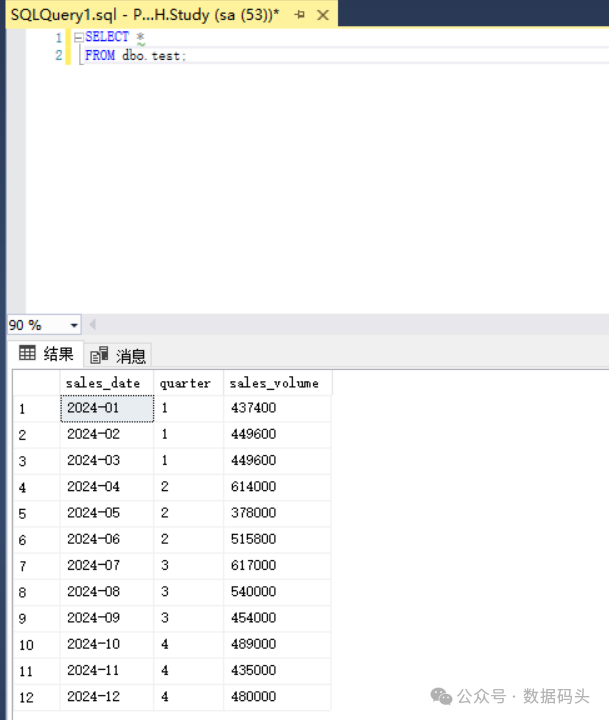Image resolution: width=609 pixels, height=720 pixels.
Task: Select sales_volume value 437400
Action: point(277,408)
